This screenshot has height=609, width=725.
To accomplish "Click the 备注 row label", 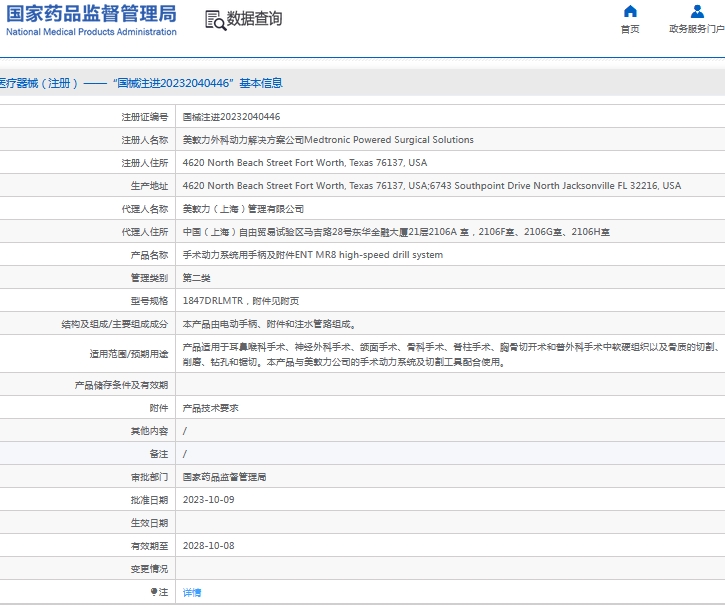I will pyautogui.click(x=159, y=454).
